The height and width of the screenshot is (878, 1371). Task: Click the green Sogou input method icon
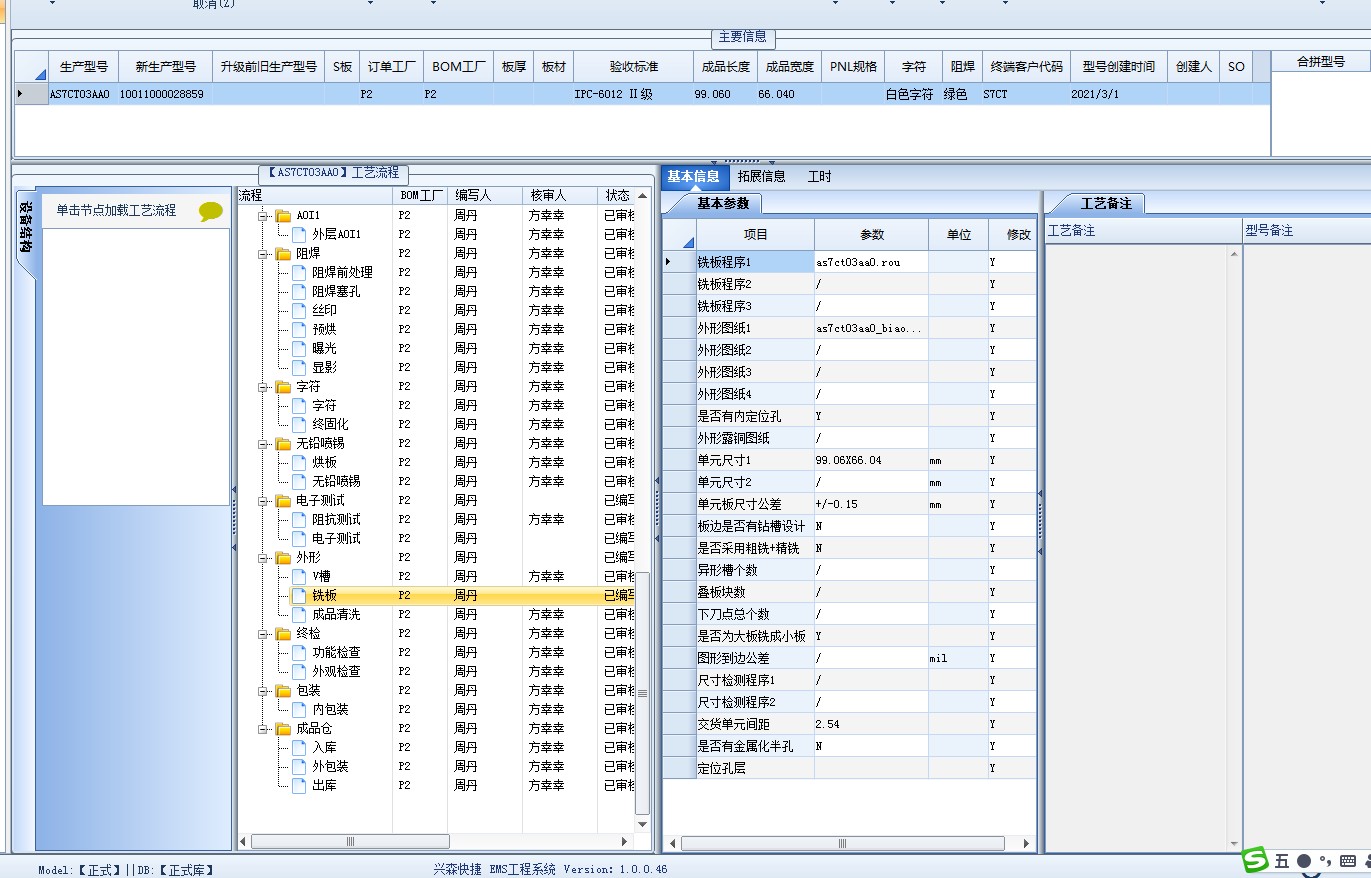[1255, 860]
